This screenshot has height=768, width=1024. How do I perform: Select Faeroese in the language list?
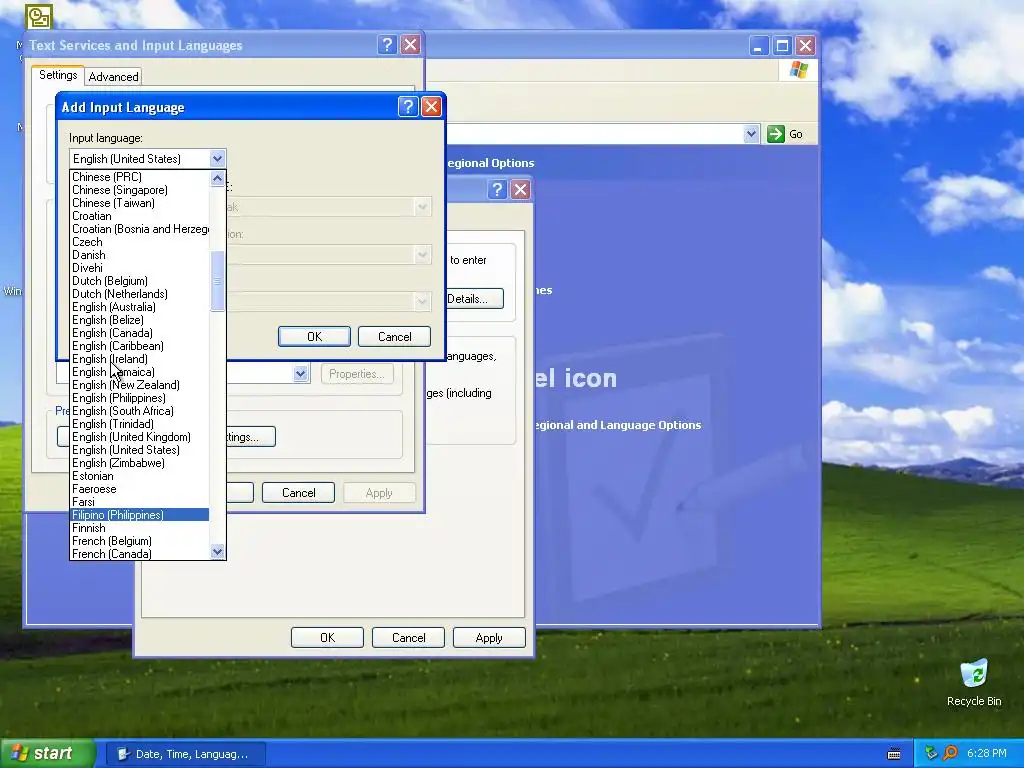pos(140,488)
